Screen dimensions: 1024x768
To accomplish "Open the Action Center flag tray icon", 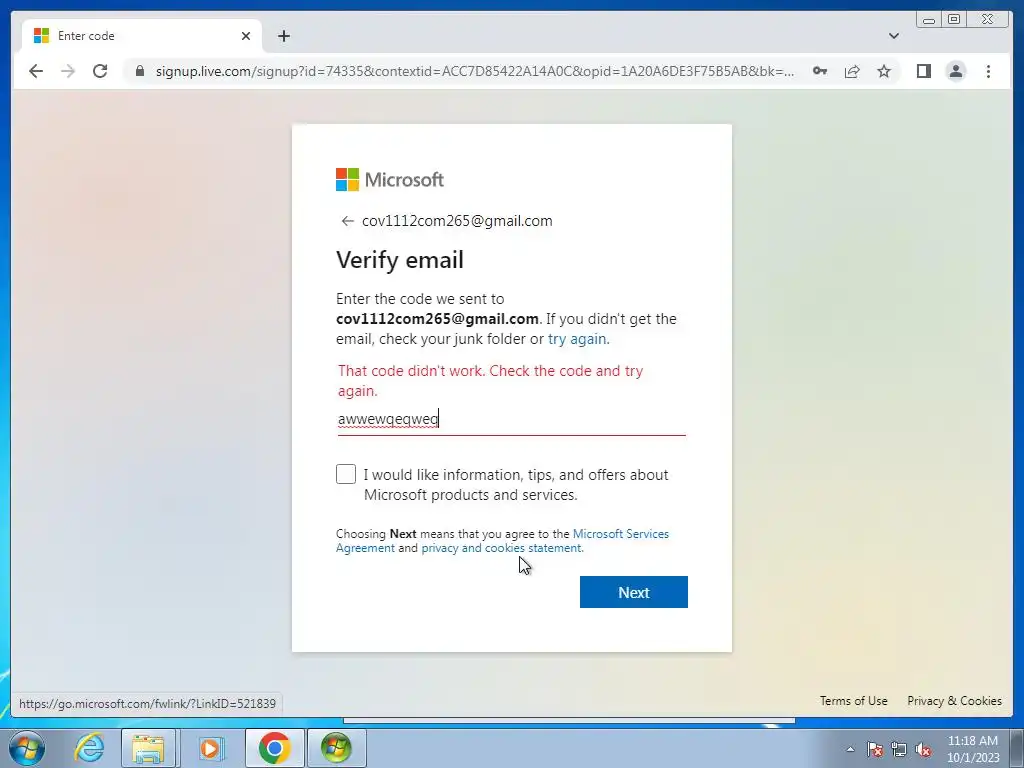I will [875, 749].
